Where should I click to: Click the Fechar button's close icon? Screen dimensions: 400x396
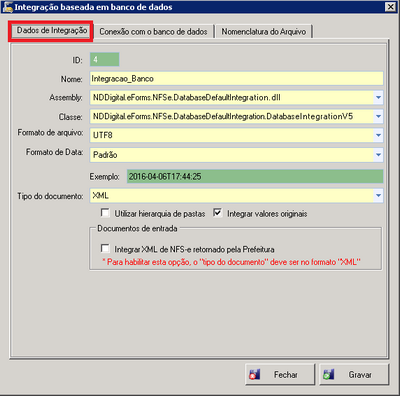click(255, 375)
